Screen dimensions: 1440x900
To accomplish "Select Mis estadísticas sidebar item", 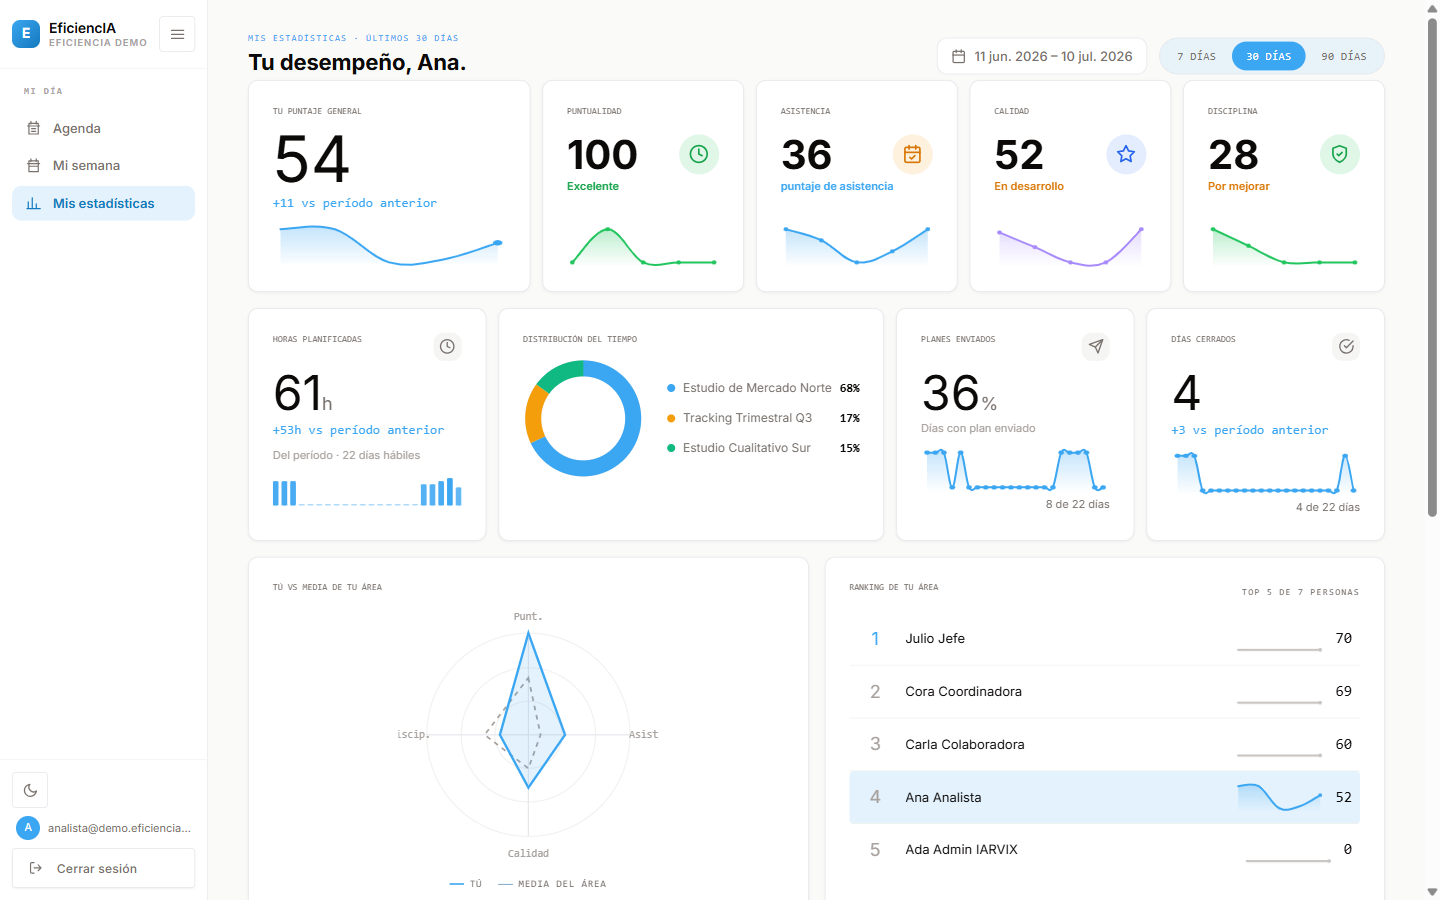I will [x=103, y=203].
